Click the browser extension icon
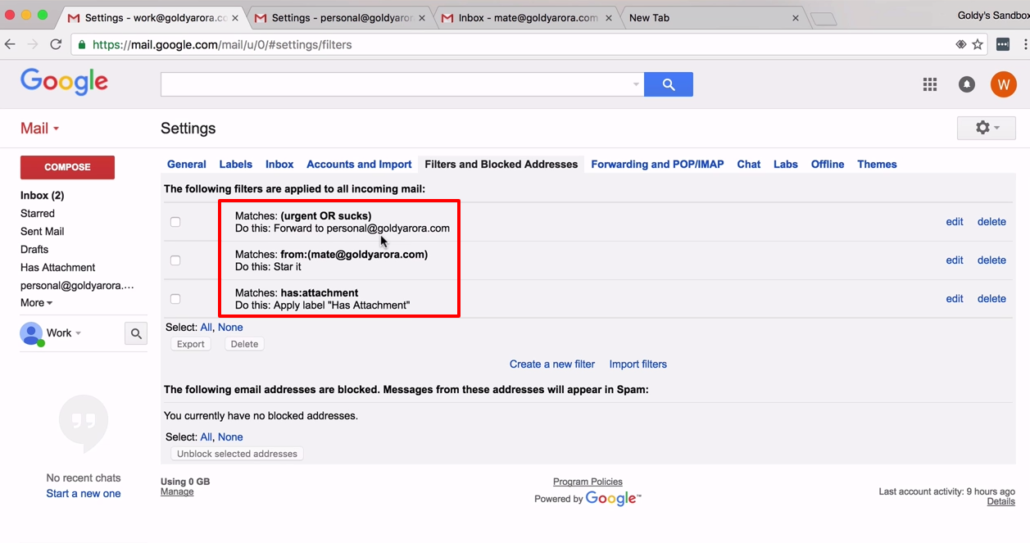This screenshot has width=1030, height=543. (1002, 45)
